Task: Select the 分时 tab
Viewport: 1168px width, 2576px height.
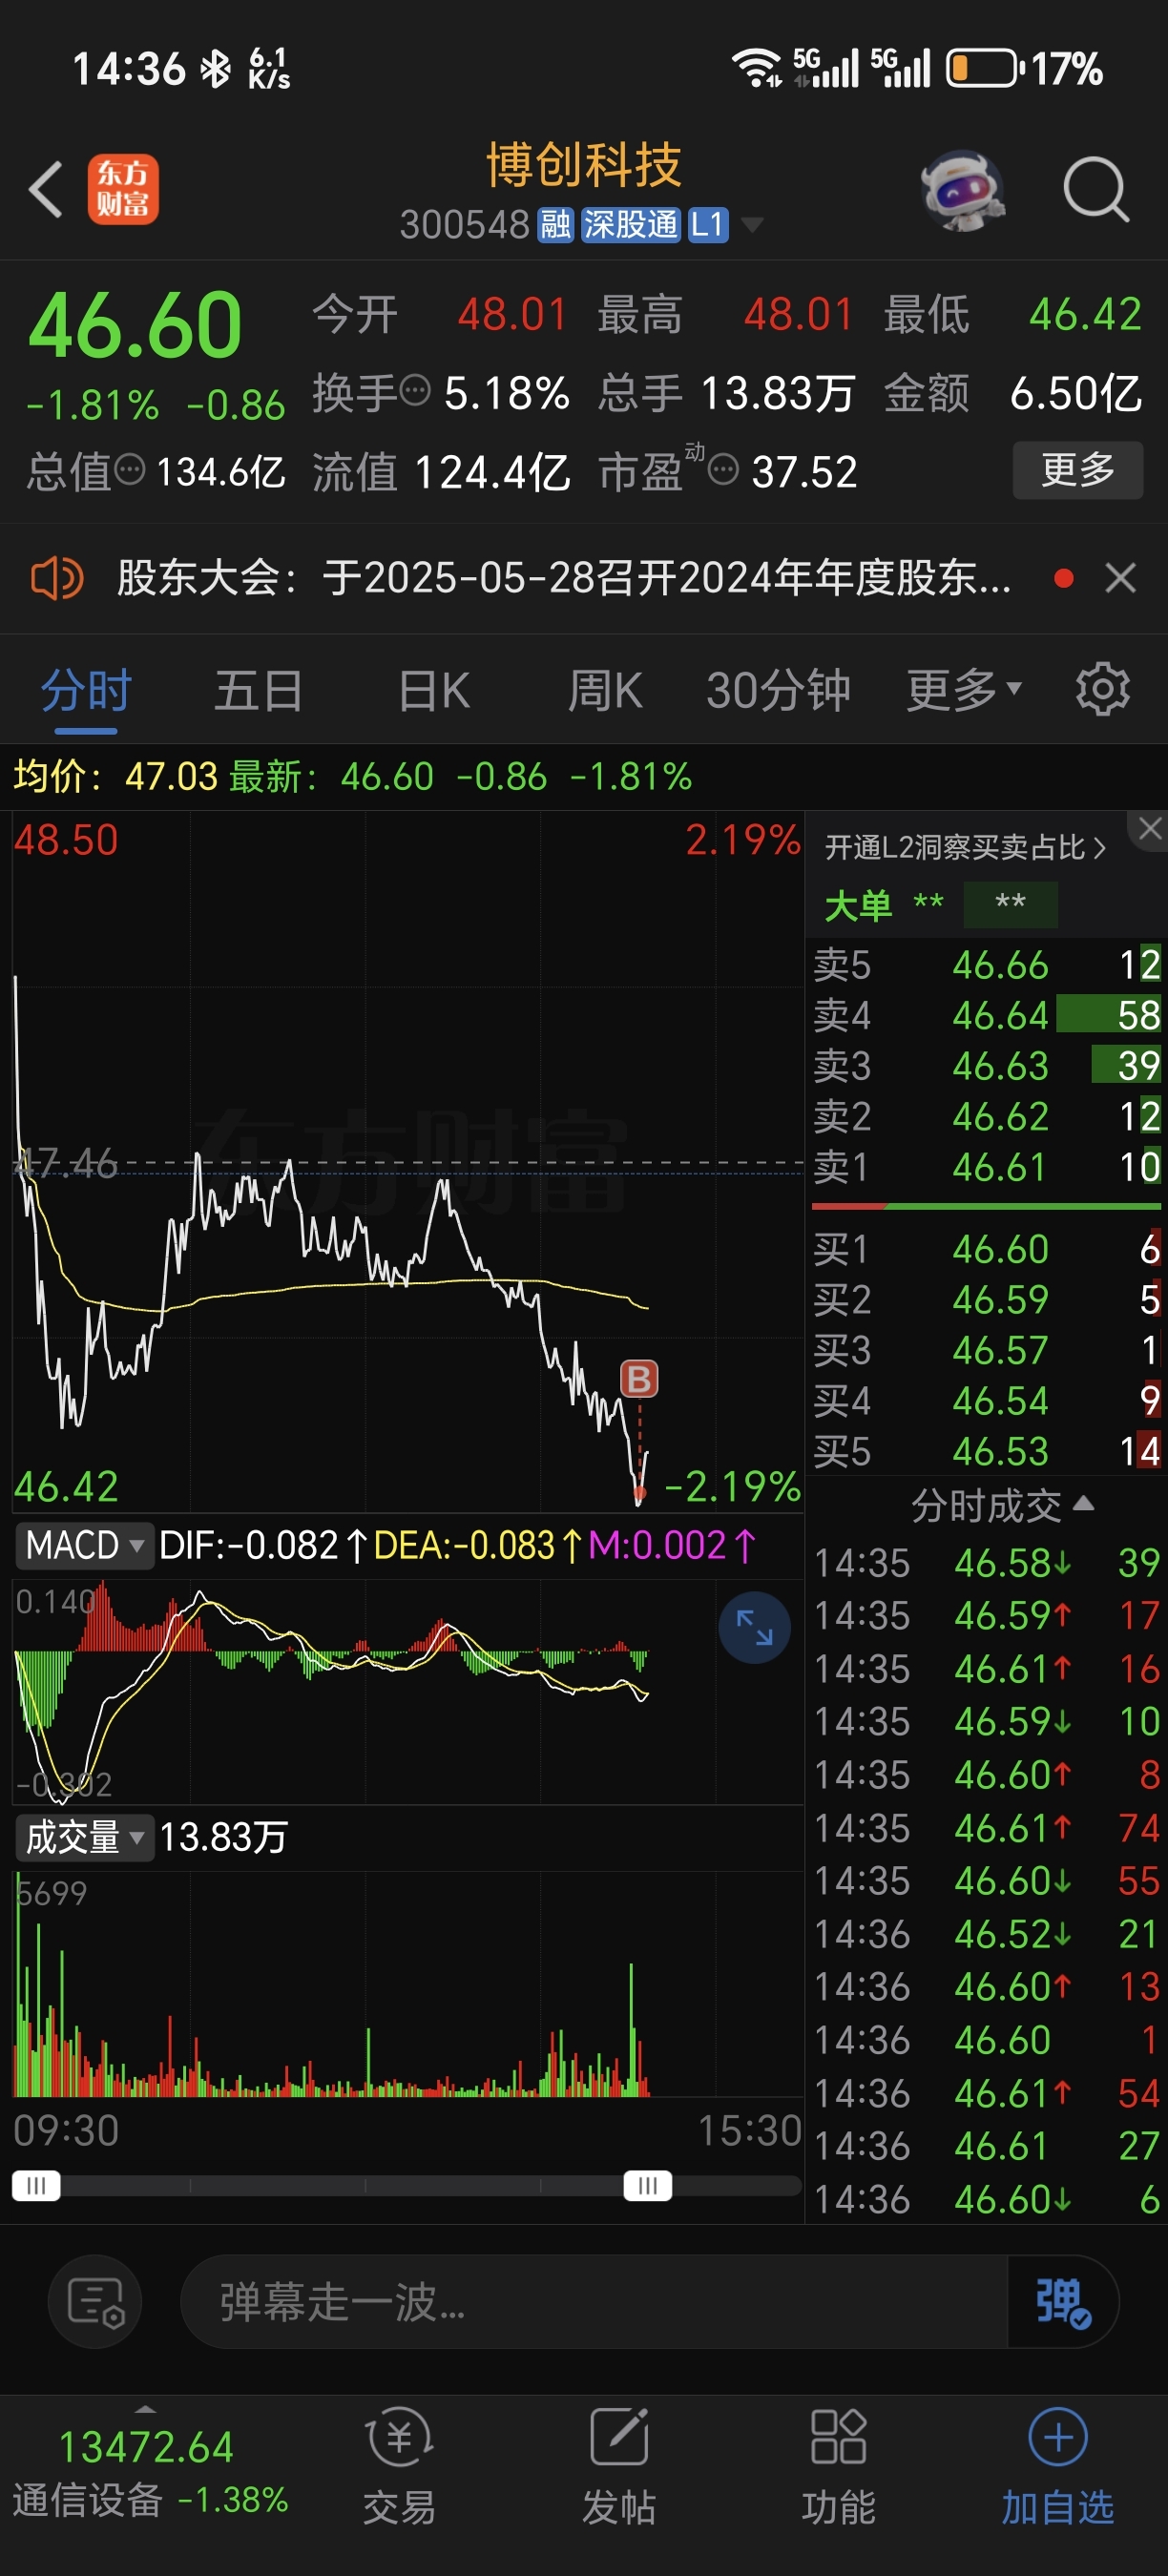Action: click(x=86, y=690)
